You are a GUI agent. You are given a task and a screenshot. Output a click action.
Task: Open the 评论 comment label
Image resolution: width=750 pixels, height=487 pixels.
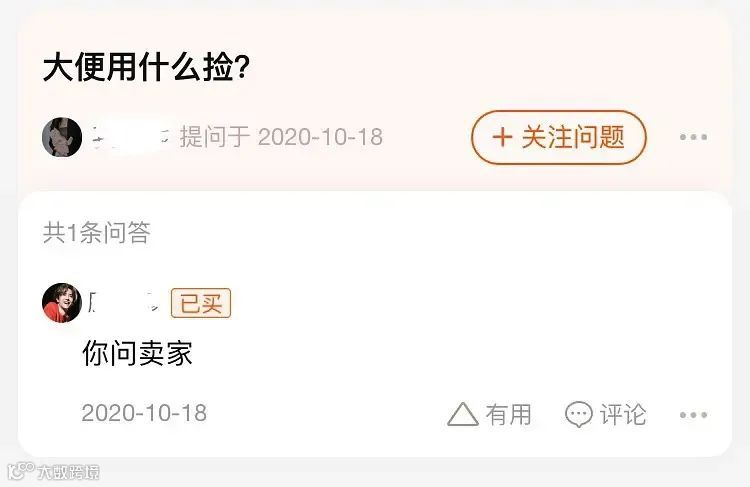coord(623,414)
